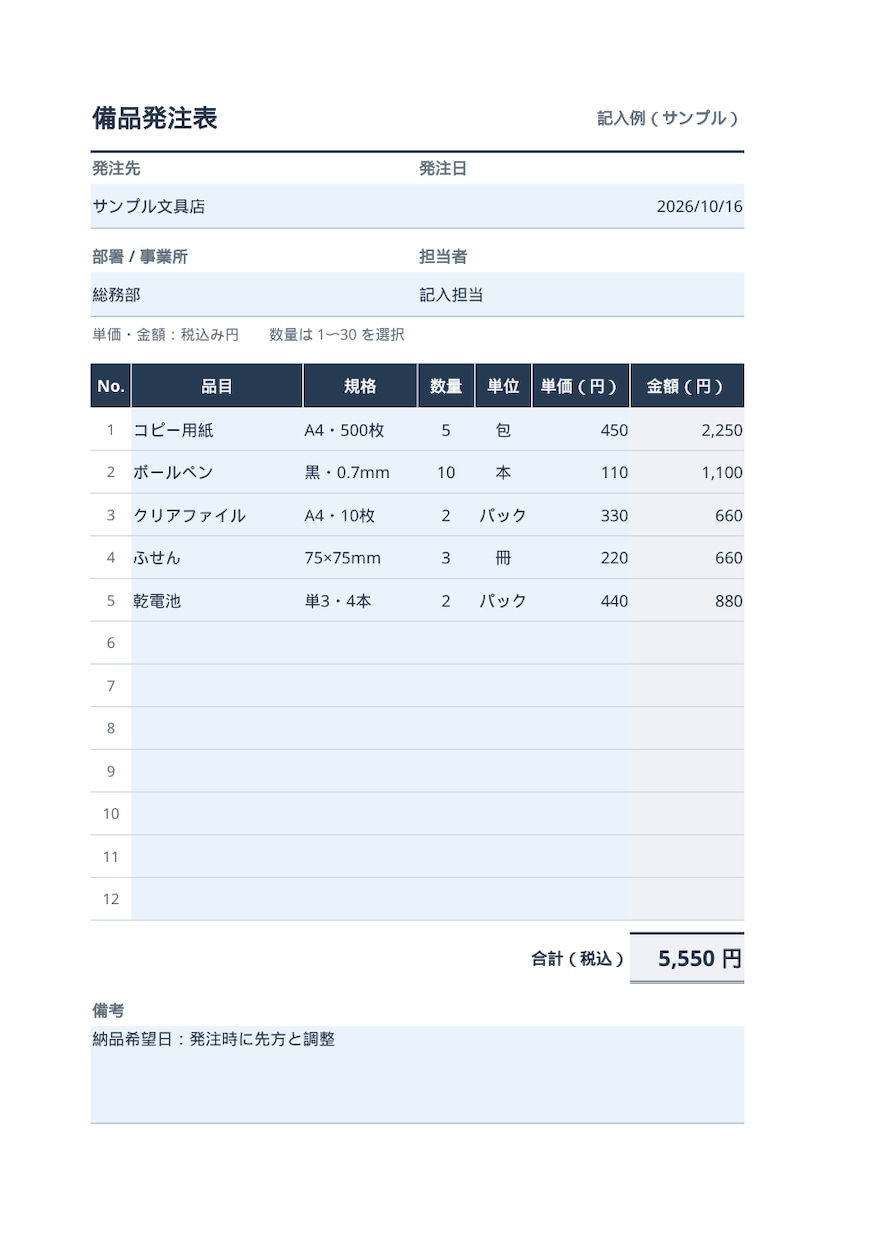The width and height of the screenshot is (877, 1240).
Task: Click the 部署 field showing 総務部
Action: 254,295
